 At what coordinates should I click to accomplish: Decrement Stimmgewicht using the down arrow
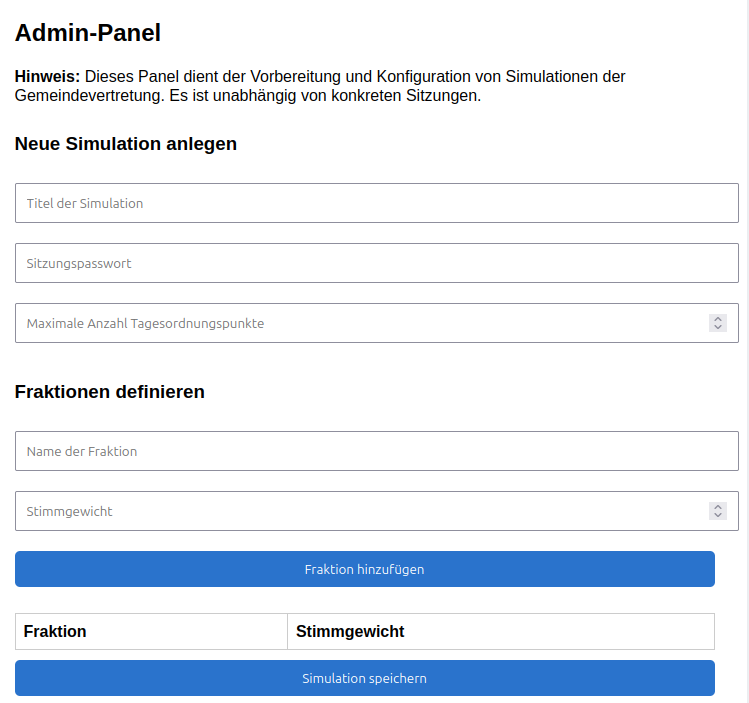718,516
